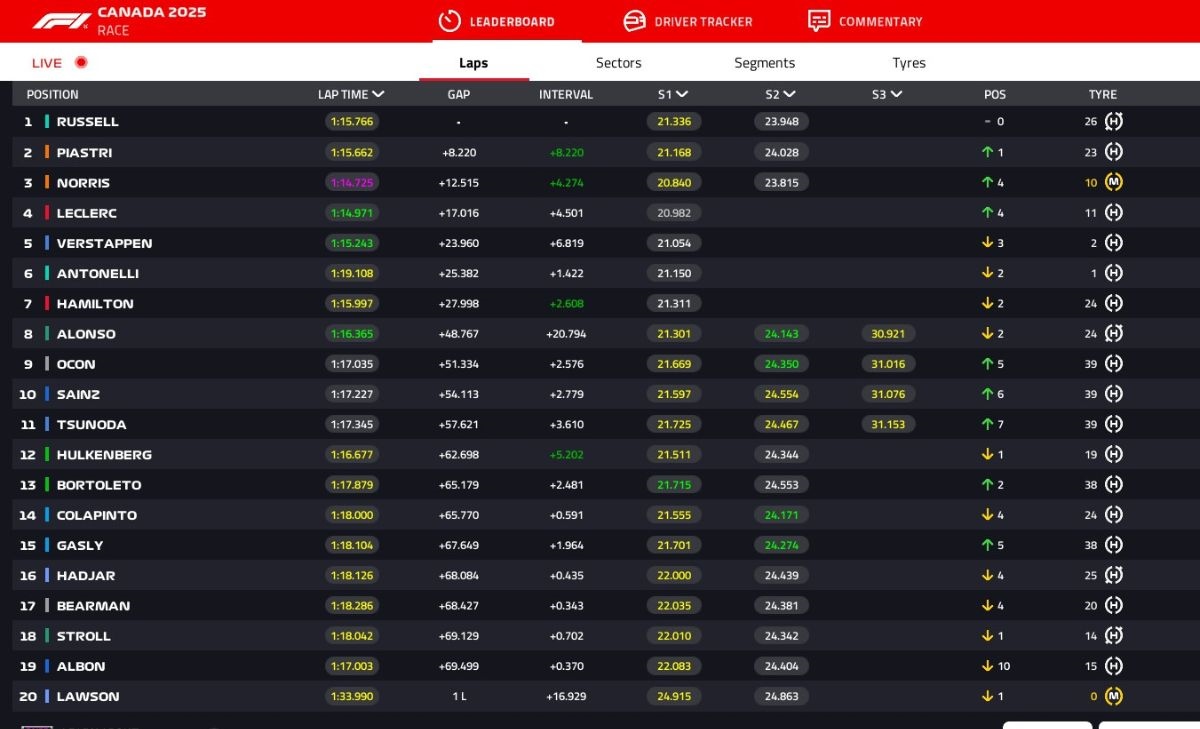Open the S2 column dropdown chevron
1200x729 pixels.
790,94
